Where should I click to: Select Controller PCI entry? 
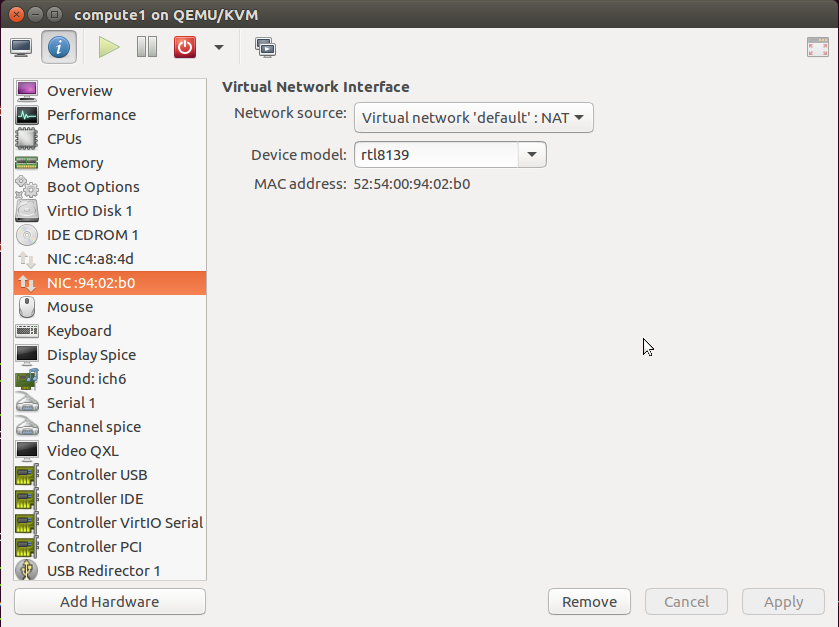click(110, 547)
